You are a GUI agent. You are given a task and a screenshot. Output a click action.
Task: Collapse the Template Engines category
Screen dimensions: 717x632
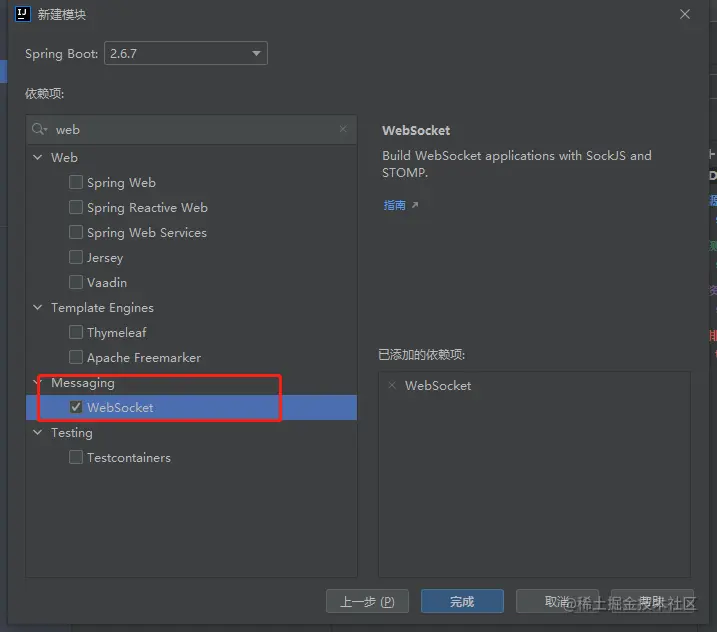37,307
